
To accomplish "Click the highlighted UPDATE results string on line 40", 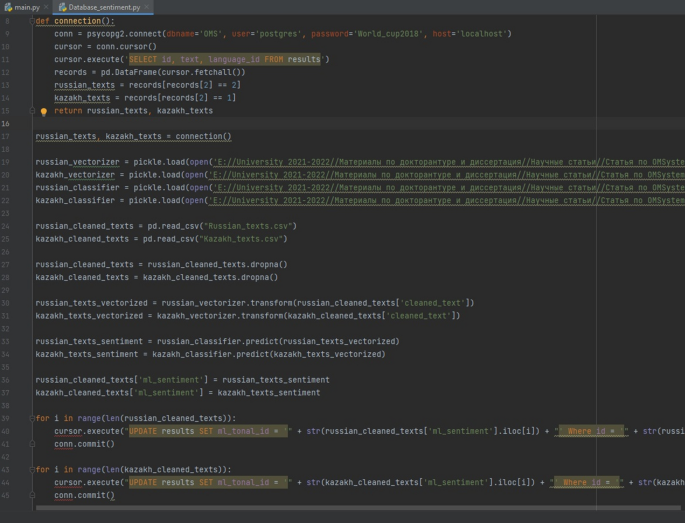I will [205, 431].
